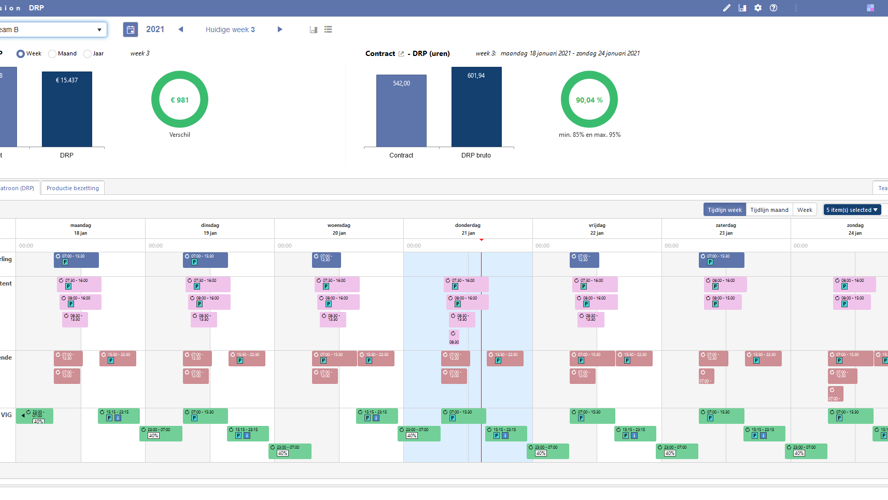Select the Week view button

tap(805, 210)
